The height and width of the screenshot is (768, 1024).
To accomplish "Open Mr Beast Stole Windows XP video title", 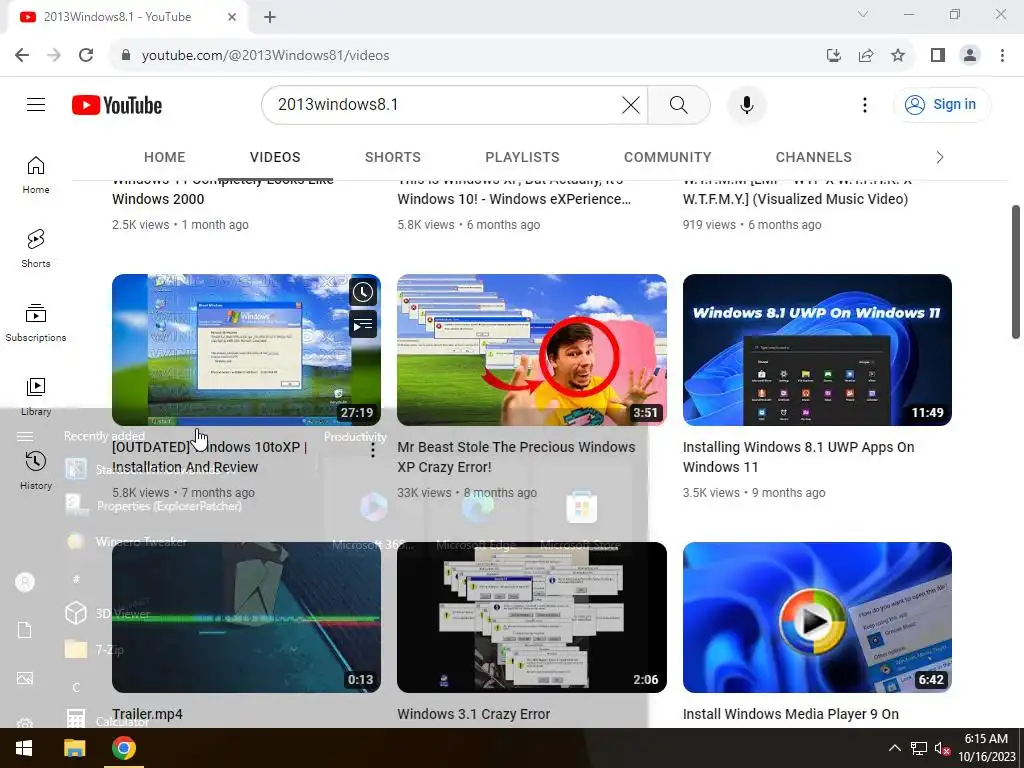I will click(516, 456).
